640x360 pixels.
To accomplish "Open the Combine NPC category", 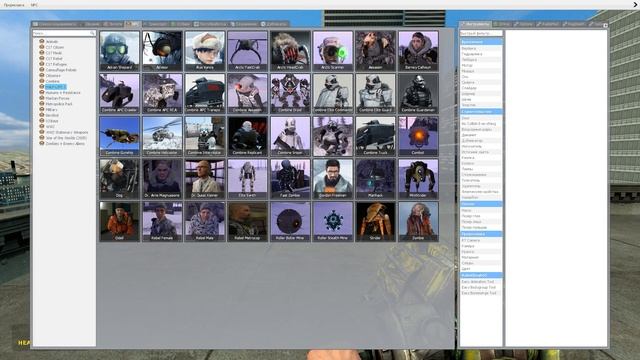I will pyautogui.click(x=52, y=81).
